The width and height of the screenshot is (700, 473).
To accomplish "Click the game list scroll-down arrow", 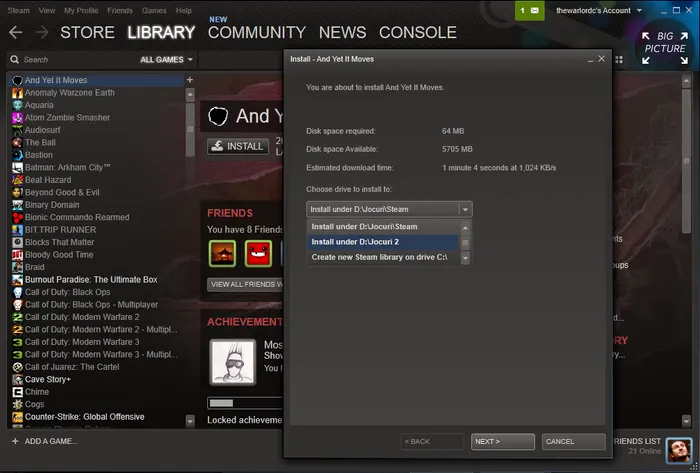I will coord(190,421).
